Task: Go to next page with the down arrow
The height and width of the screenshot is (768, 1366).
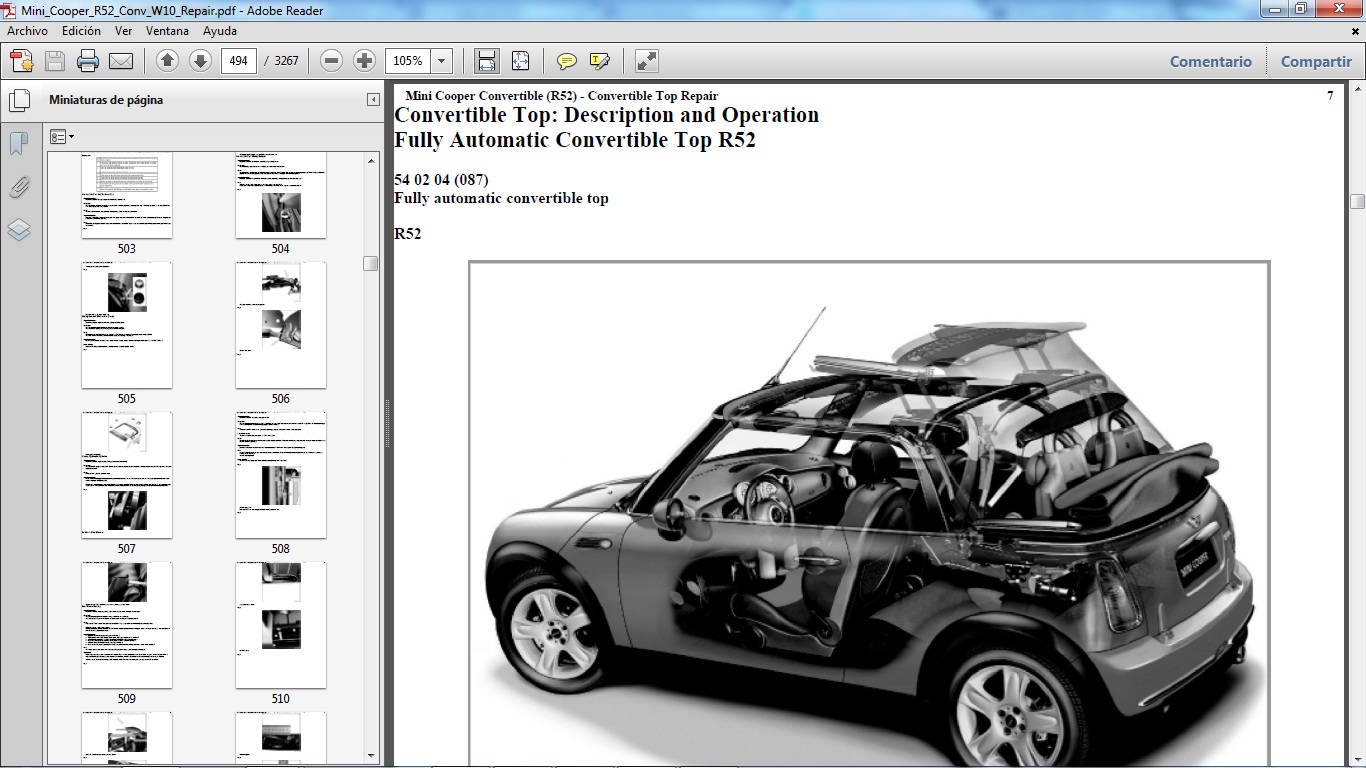Action: tap(200, 61)
